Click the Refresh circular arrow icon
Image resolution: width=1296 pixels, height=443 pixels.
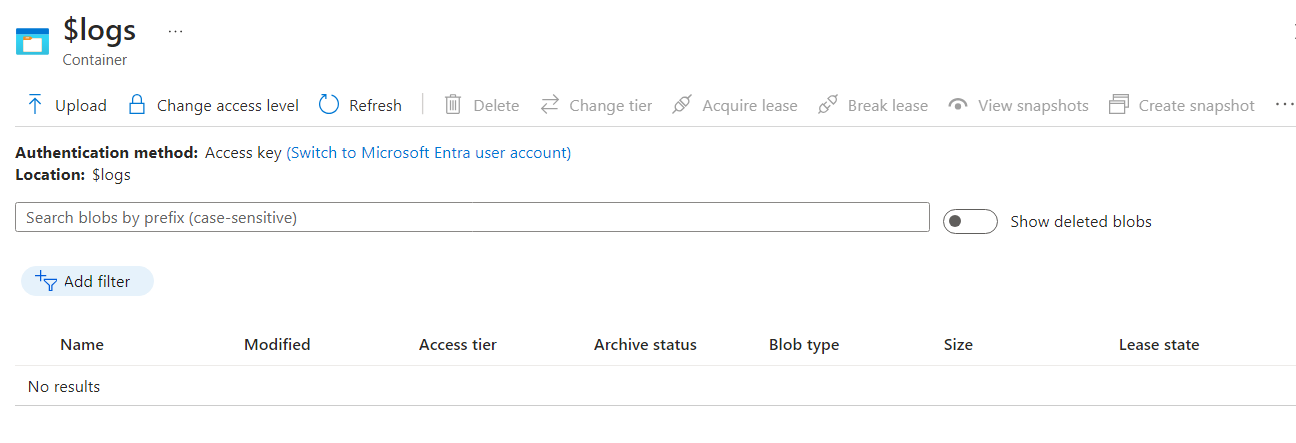[329, 105]
